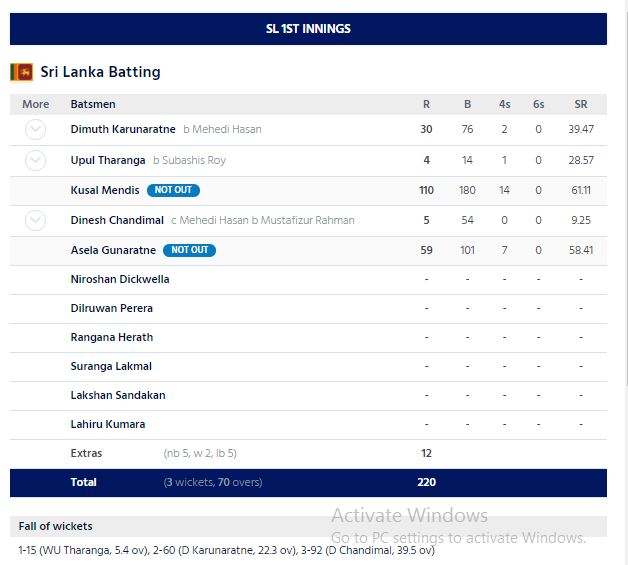Click Dinesh Chandimal's name

coord(117,220)
